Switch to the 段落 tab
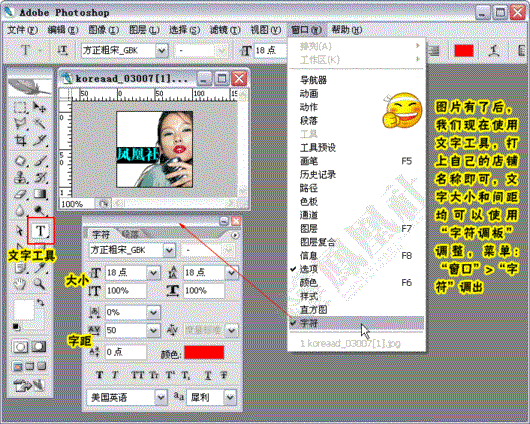This screenshot has width=530, height=424. [130, 234]
